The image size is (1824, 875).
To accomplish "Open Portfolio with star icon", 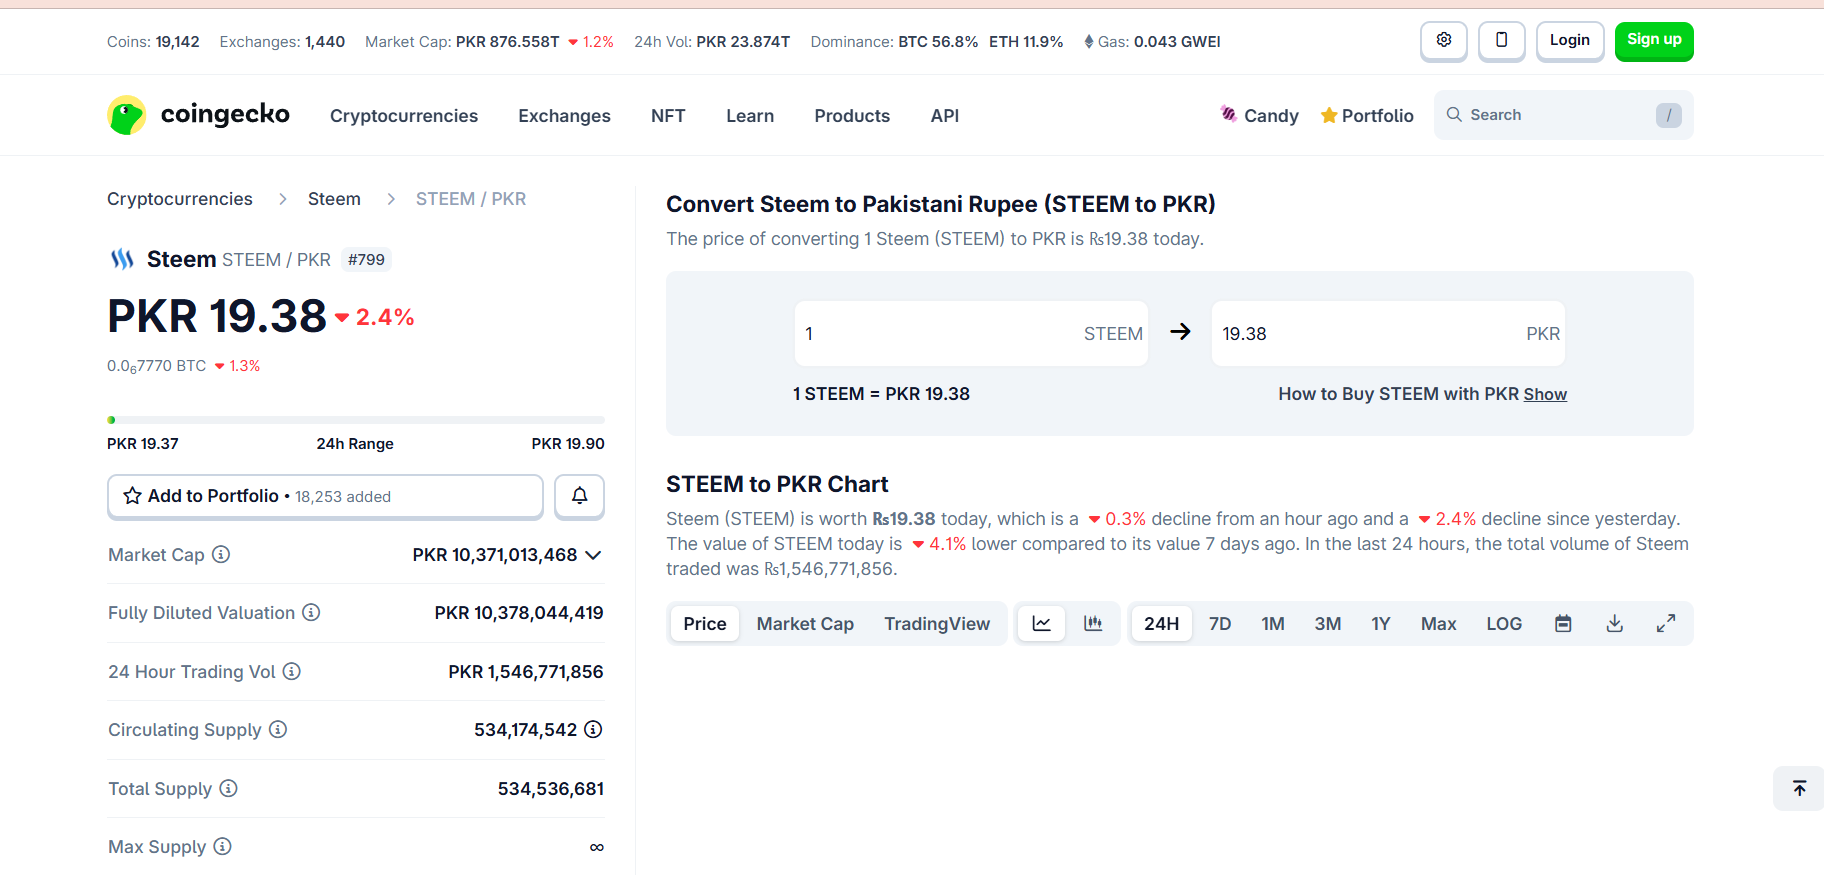I will pyautogui.click(x=1367, y=115).
